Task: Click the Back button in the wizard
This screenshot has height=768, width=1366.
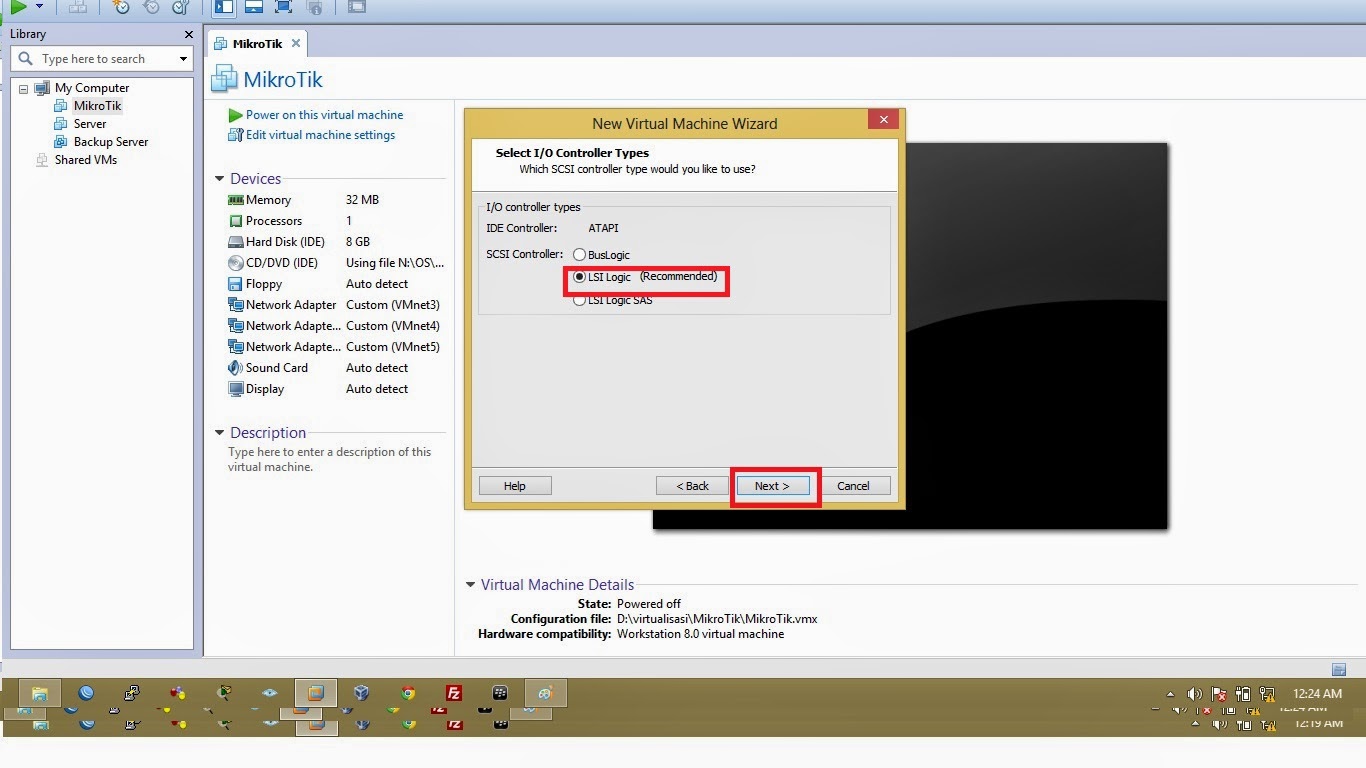Action: (692, 486)
